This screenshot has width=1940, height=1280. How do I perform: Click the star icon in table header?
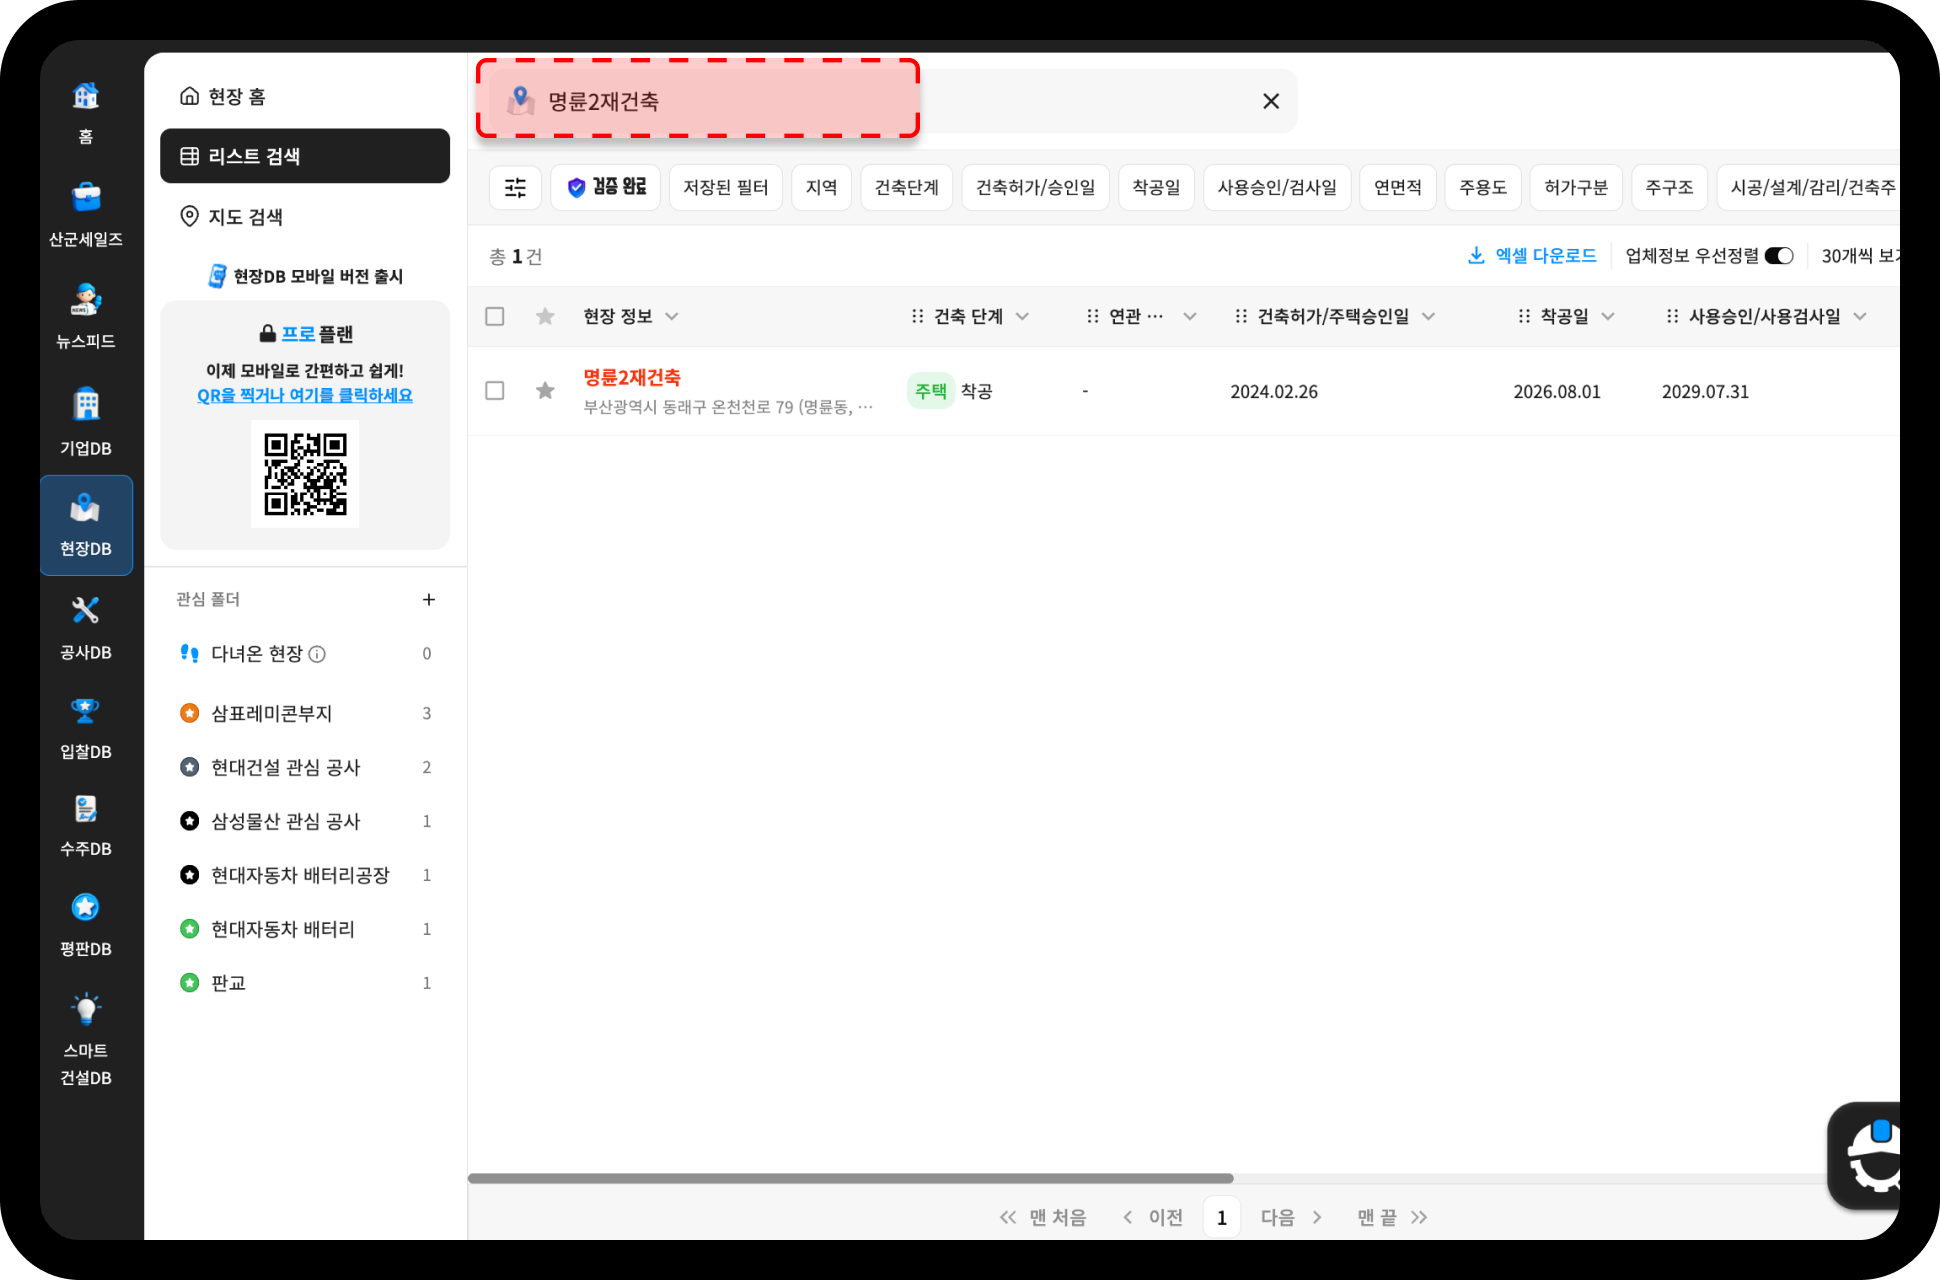545,316
